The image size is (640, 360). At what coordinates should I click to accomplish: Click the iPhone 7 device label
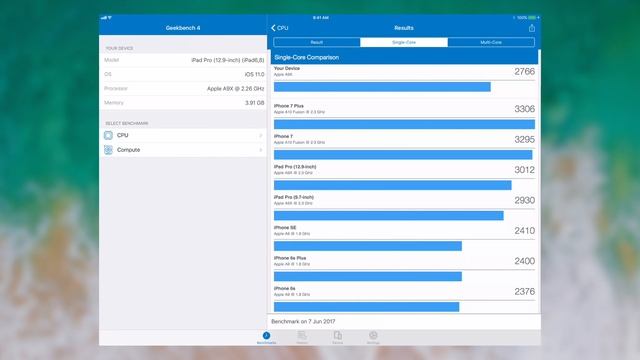point(283,136)
